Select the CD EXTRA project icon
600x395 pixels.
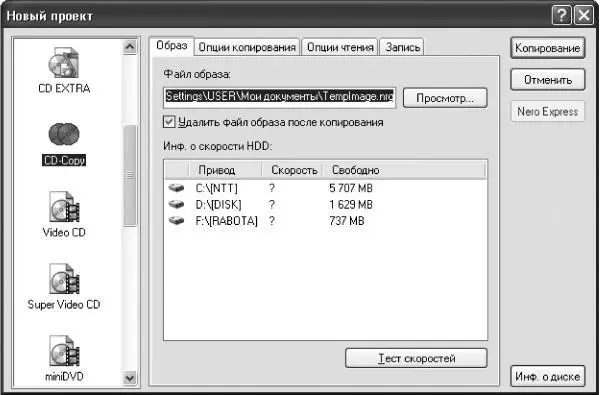tap(64, 63)
